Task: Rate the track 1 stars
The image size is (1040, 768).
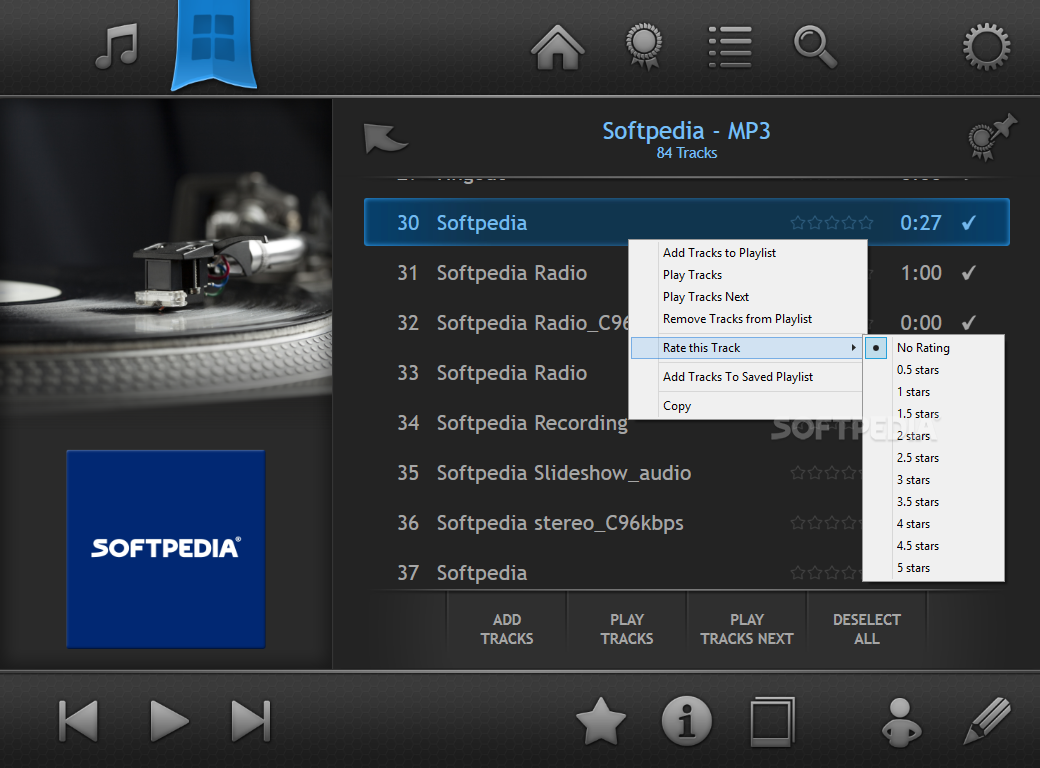Action: [934, 392]
